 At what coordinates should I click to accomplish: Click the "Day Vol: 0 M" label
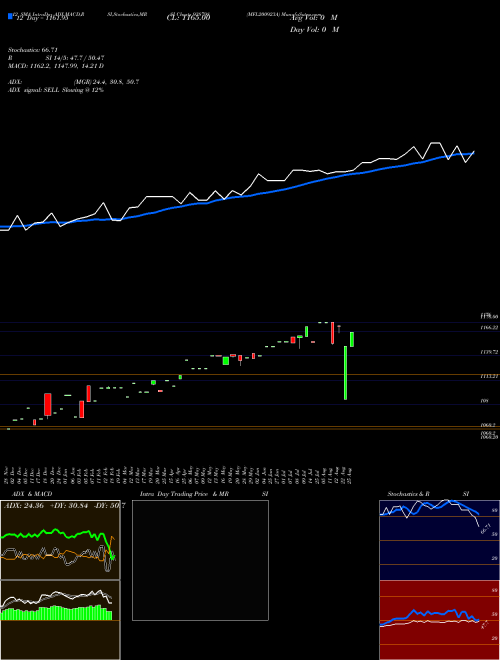tap(314, 30)
